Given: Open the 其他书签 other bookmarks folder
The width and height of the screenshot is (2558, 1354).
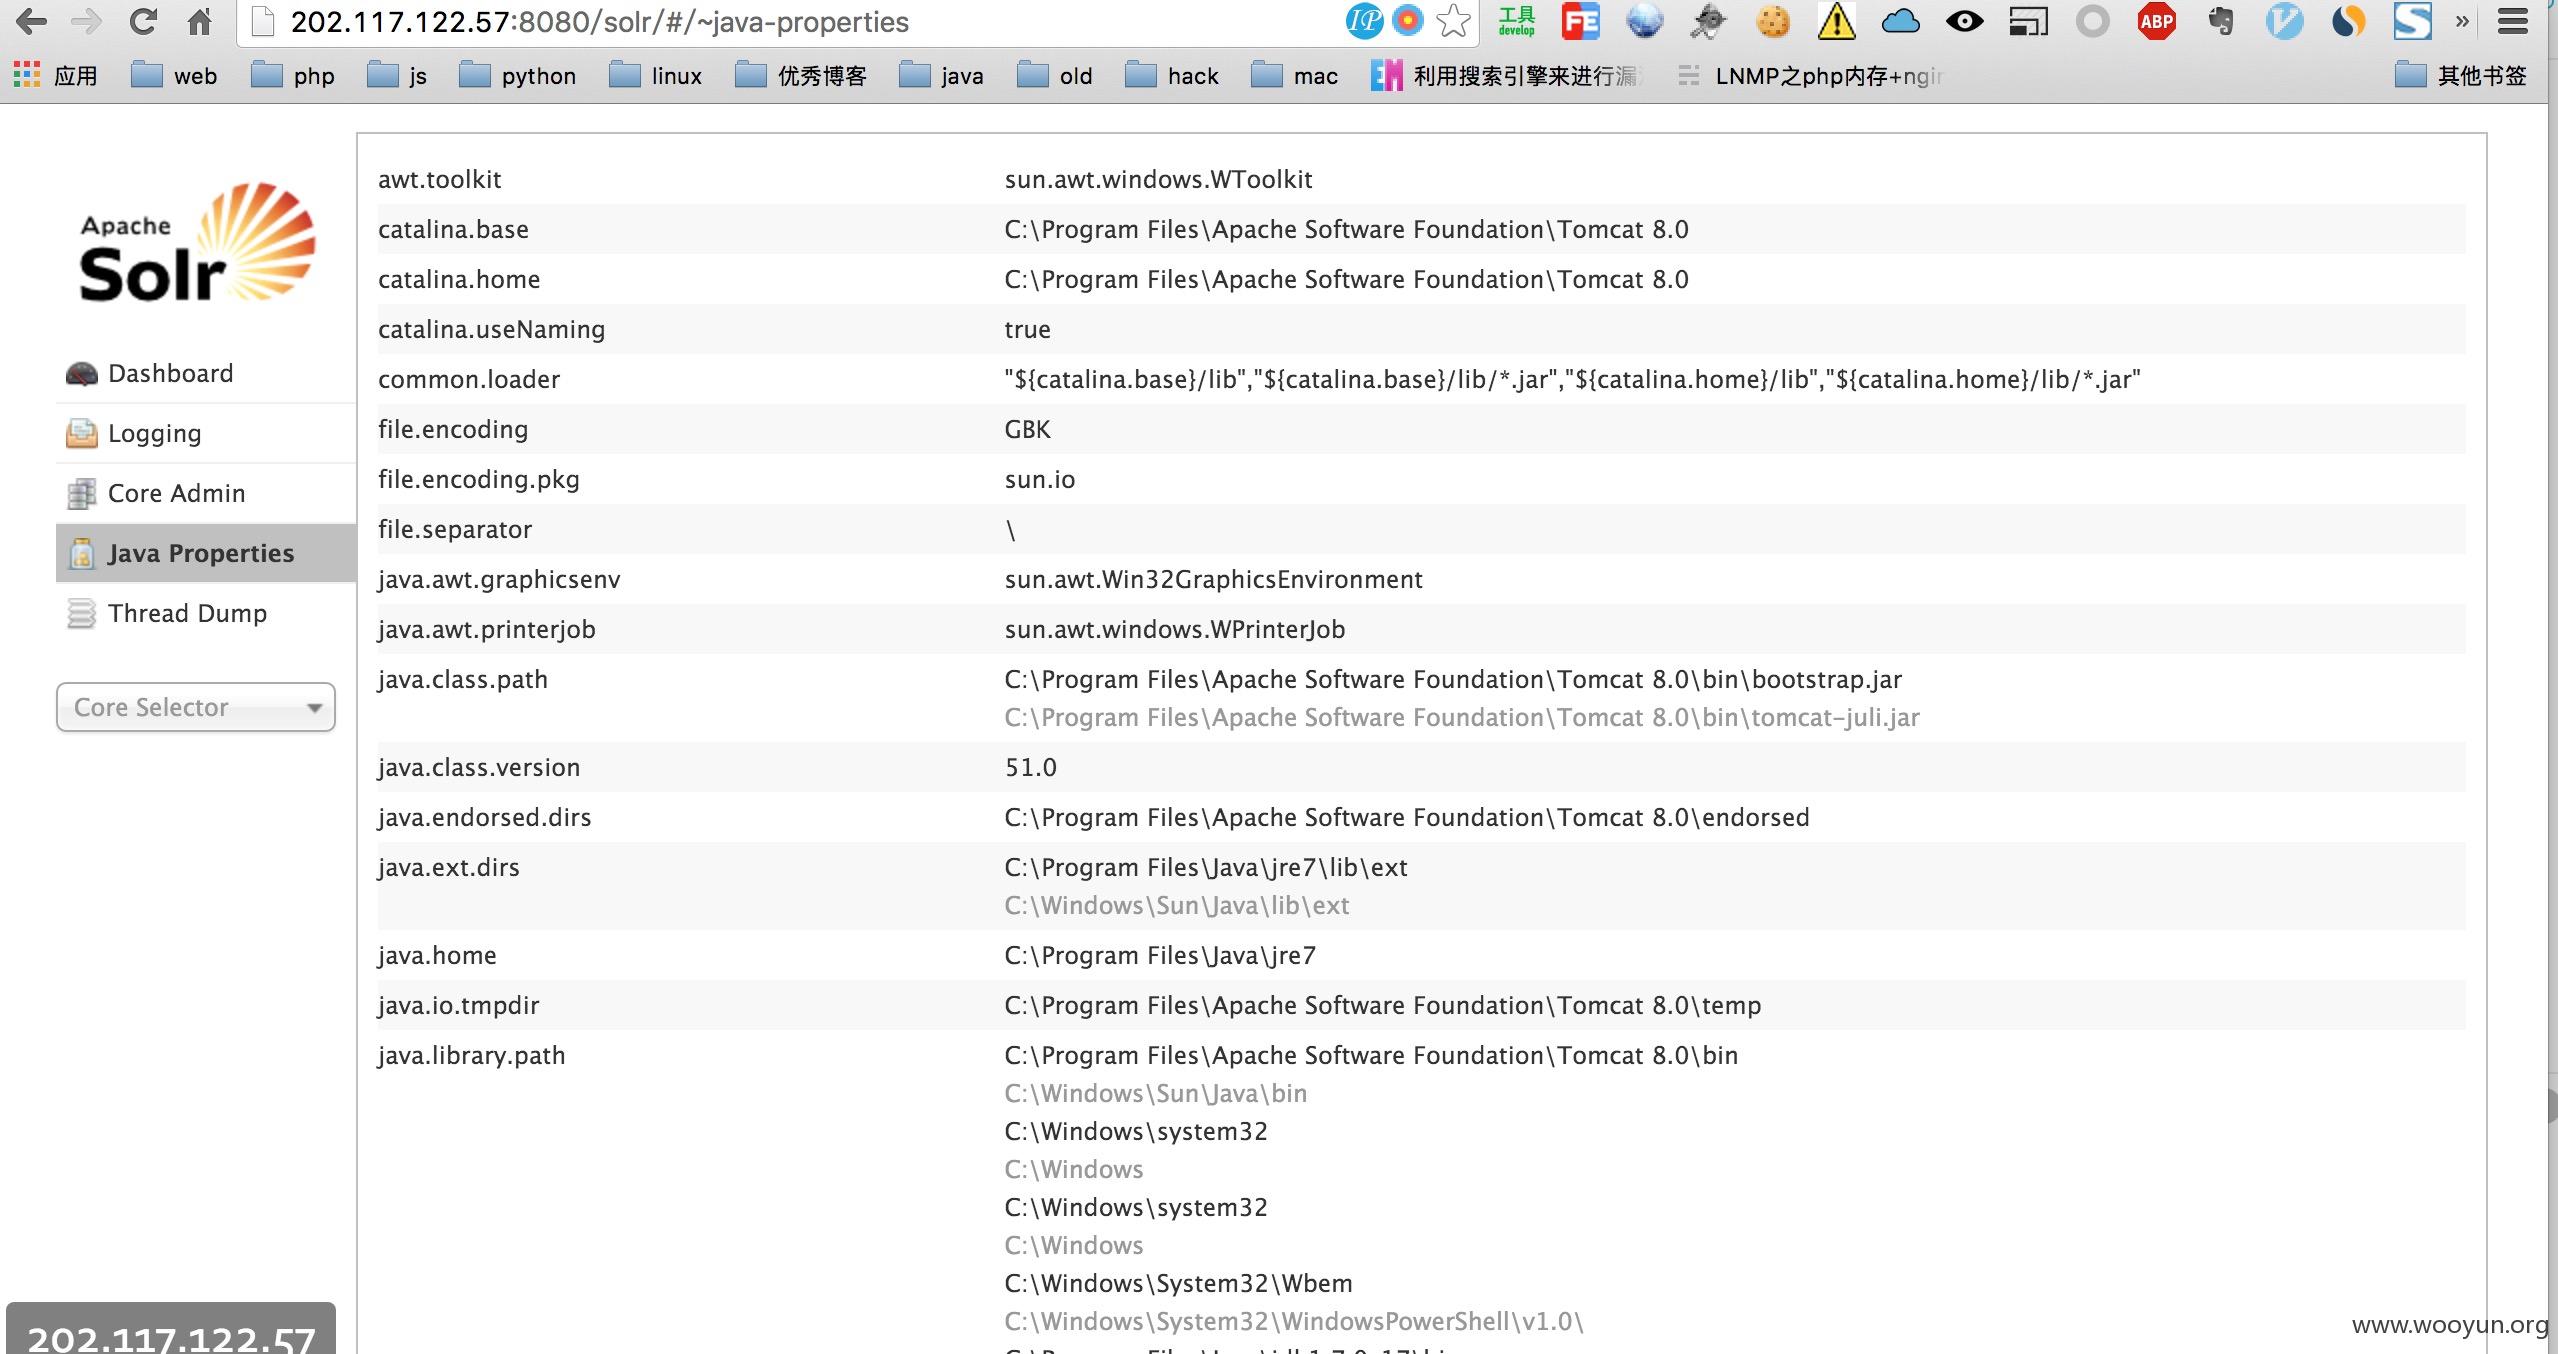Looking at the screenshot, I should [2461, 76].
